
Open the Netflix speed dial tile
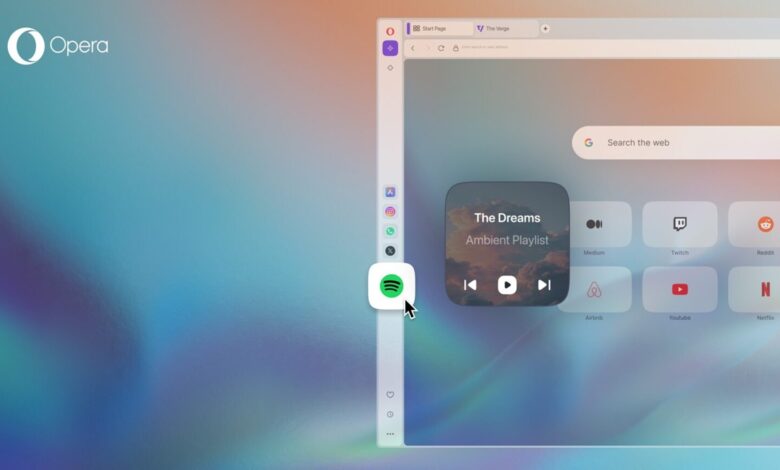[x=755, y=289]
